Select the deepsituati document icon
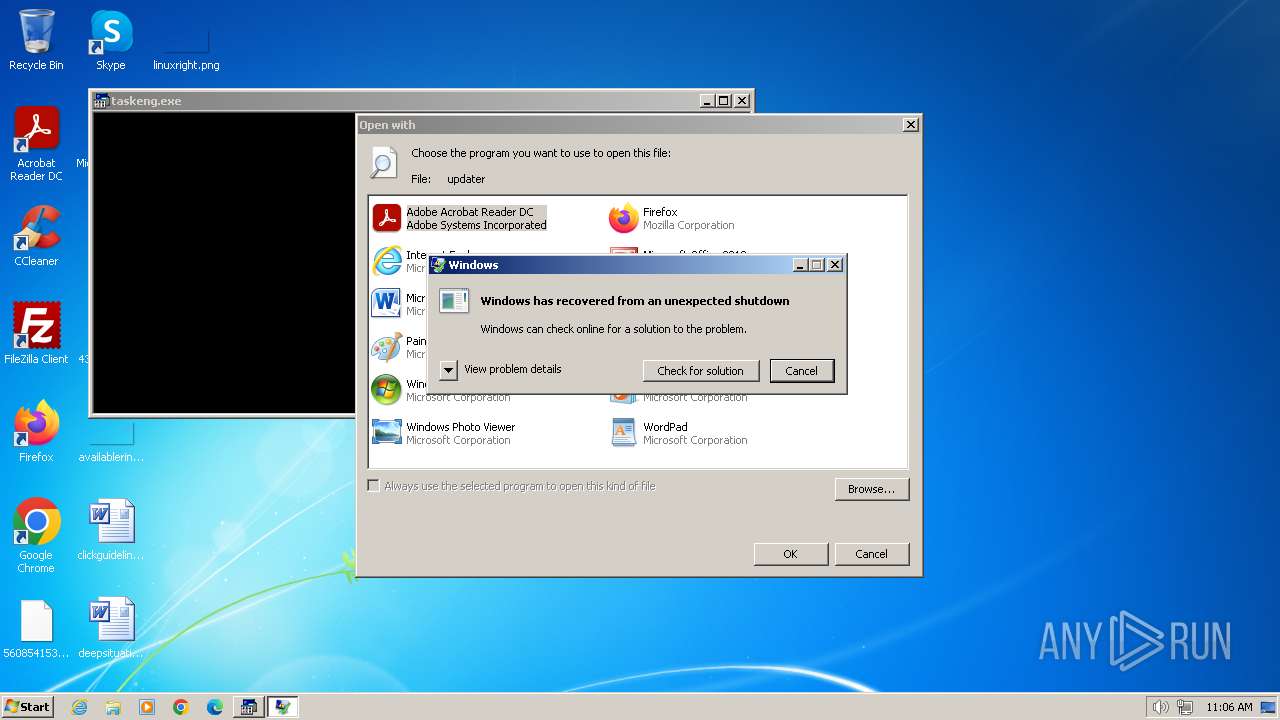1280x720 pixels. [x=111, y=628]
